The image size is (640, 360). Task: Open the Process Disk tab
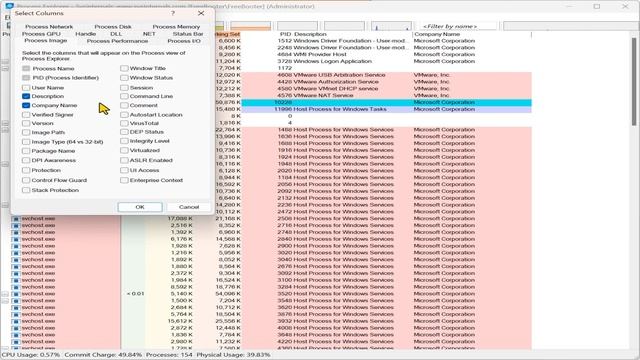[113, 27]
